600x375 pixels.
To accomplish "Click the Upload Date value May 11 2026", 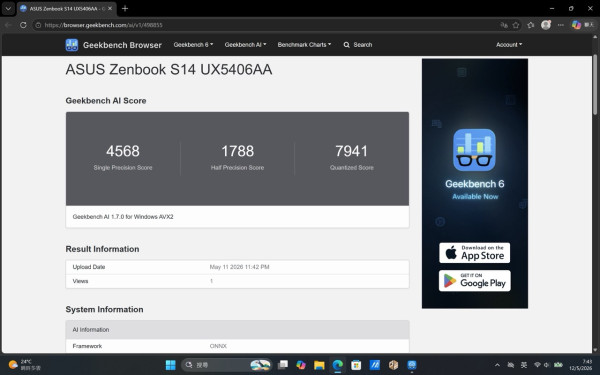I will point(240,267).
